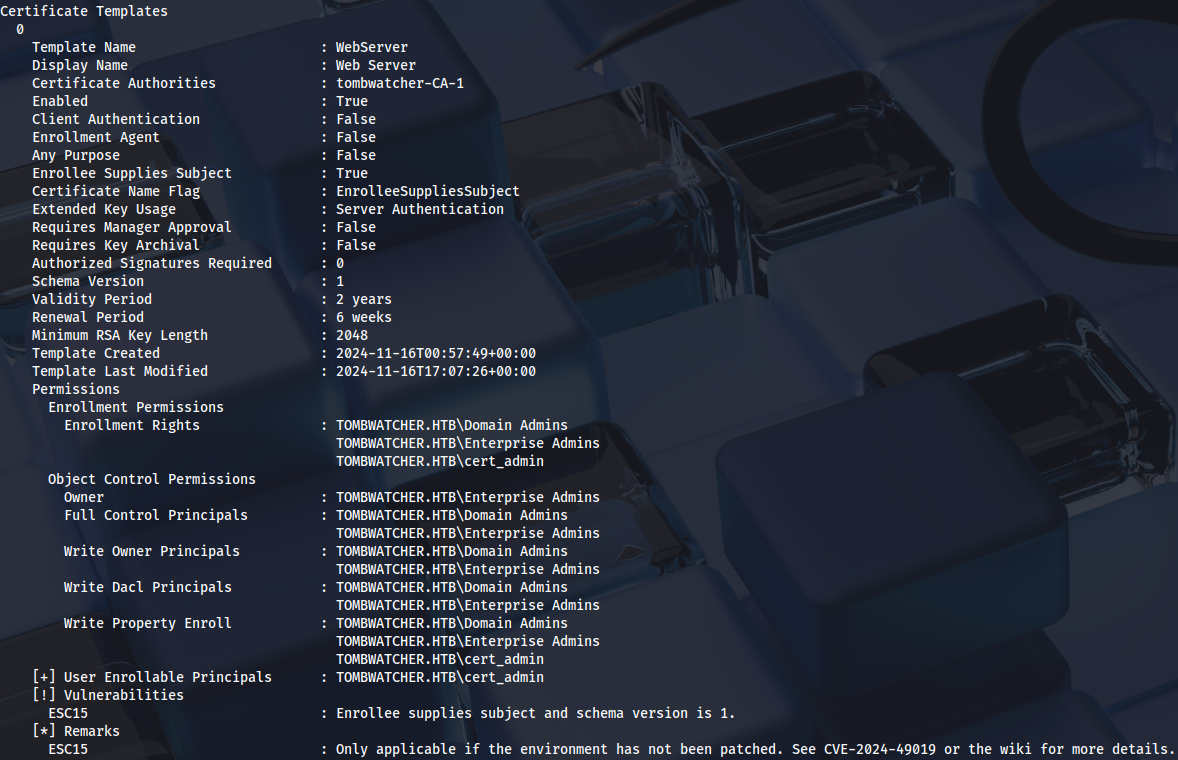Click the Template Last Modified timestamp value
Viewport: 1178px width, 760px height.
click(436, 371)
